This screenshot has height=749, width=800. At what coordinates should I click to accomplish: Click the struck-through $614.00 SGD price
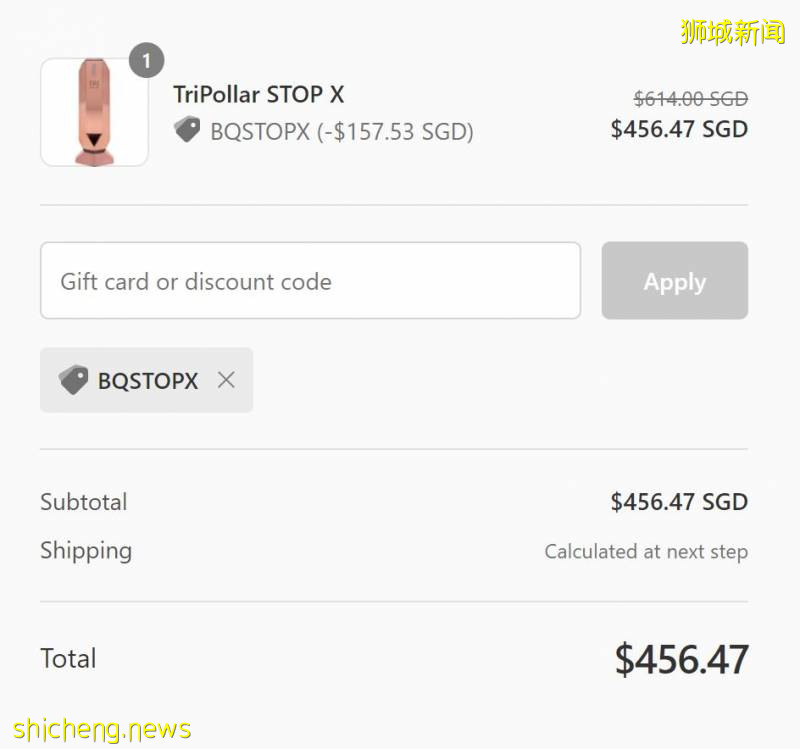(691, 99)
